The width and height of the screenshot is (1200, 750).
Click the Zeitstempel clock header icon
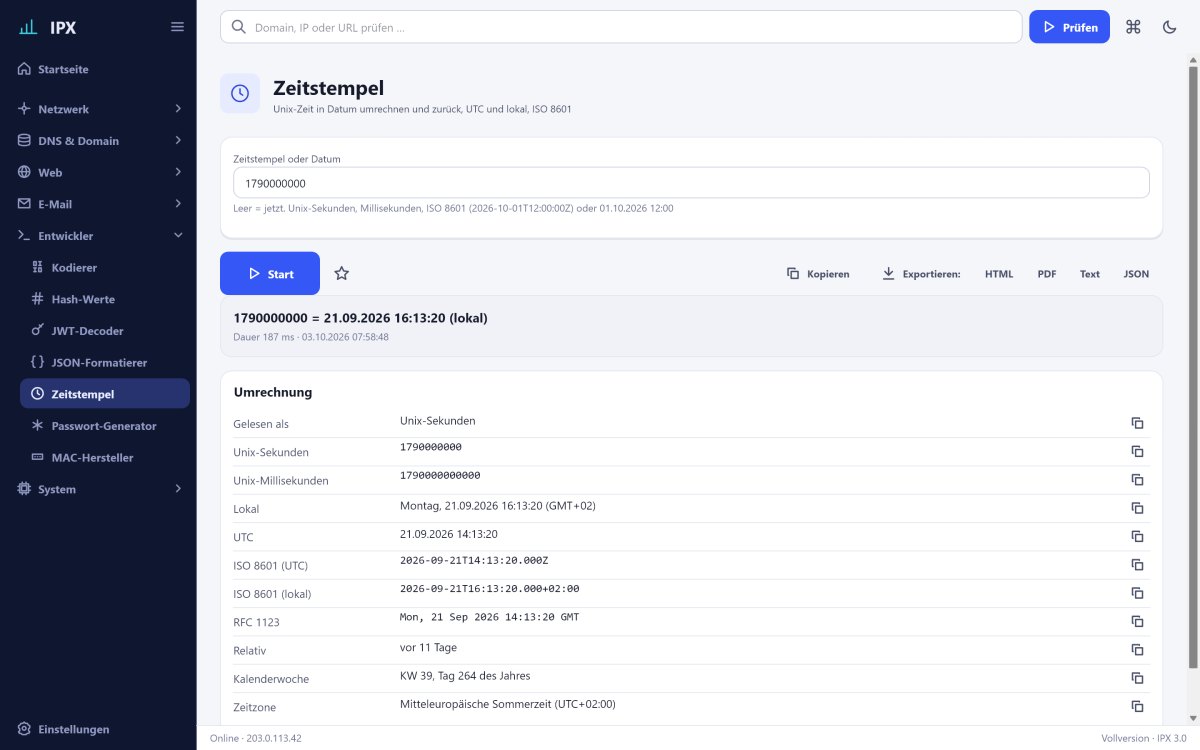click(x=240, y=93)
